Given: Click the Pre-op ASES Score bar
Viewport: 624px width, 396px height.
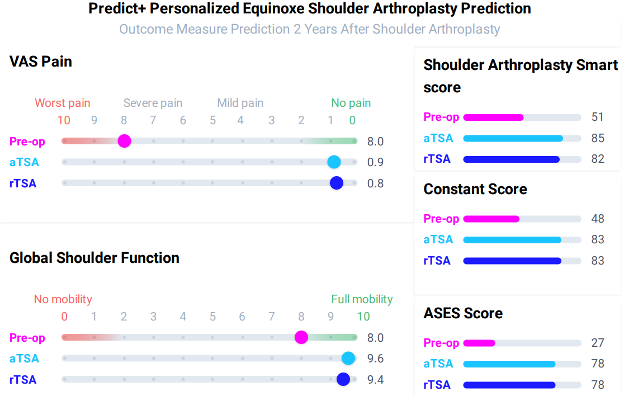Looking at the screenshot, I should point(522,343).
